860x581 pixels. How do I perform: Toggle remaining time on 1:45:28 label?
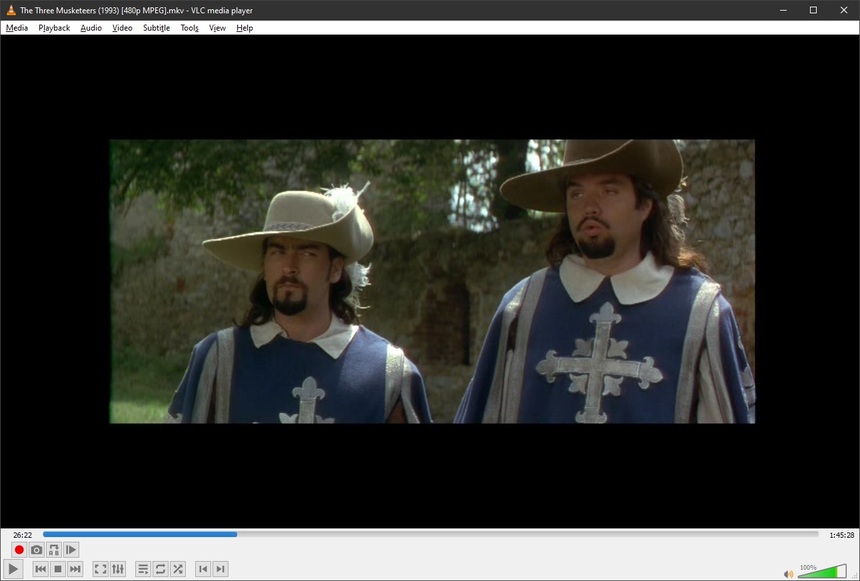(x=841, y=535)
